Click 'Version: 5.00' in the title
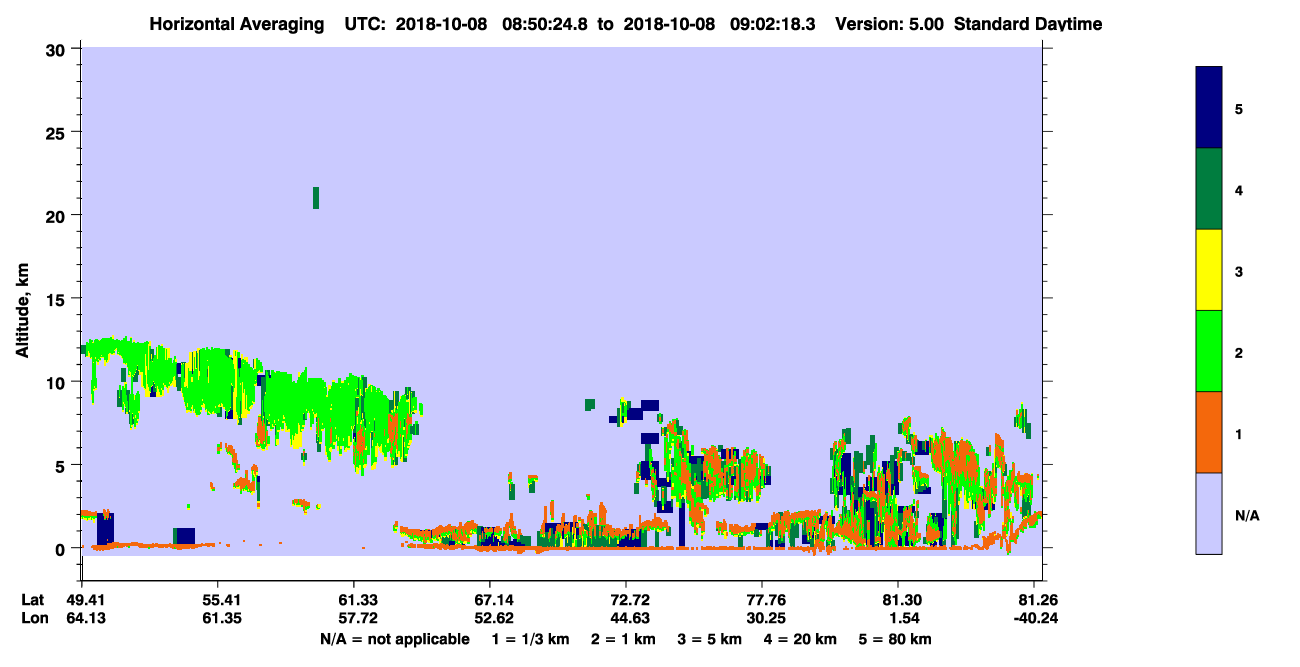This screenshot has width=1300, height=667. [x=889, y=23]
